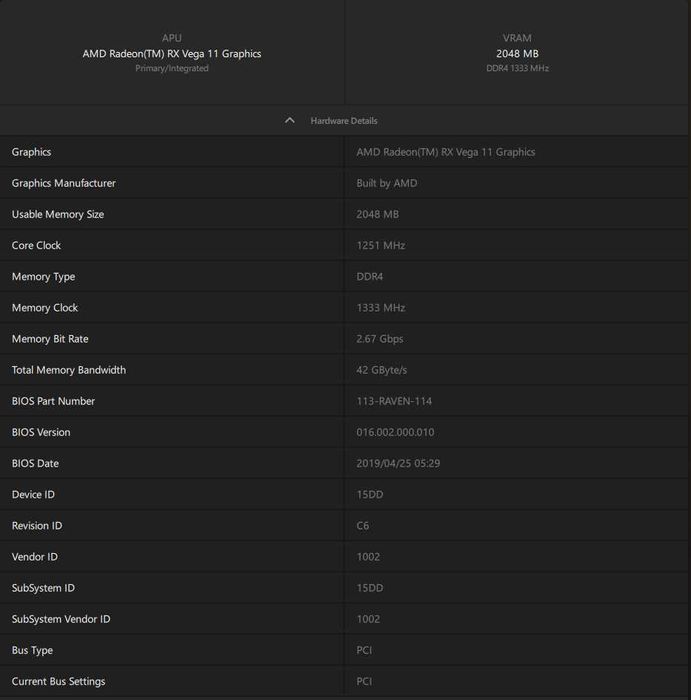
Task: Click the Revision ID value C6
Action: pyautogui.click(x=363, y=525)
